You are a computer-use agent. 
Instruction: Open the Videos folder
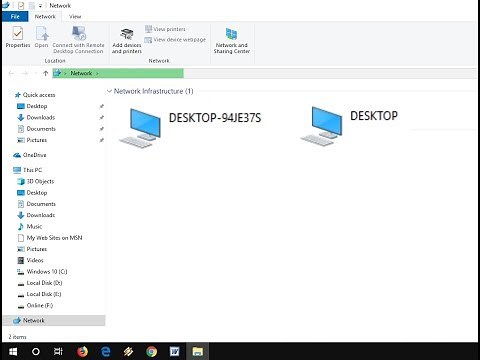[30, 260]
